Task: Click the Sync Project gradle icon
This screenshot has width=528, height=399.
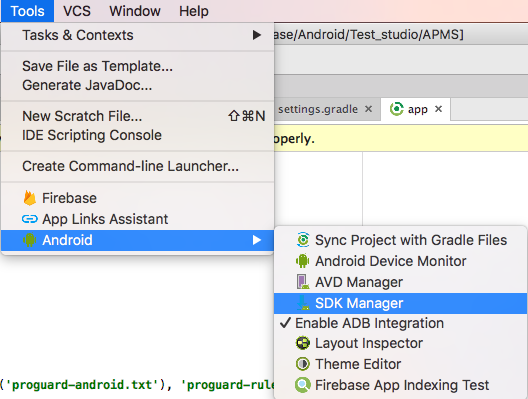Action: pyautogui.click(x=303, y=240)
